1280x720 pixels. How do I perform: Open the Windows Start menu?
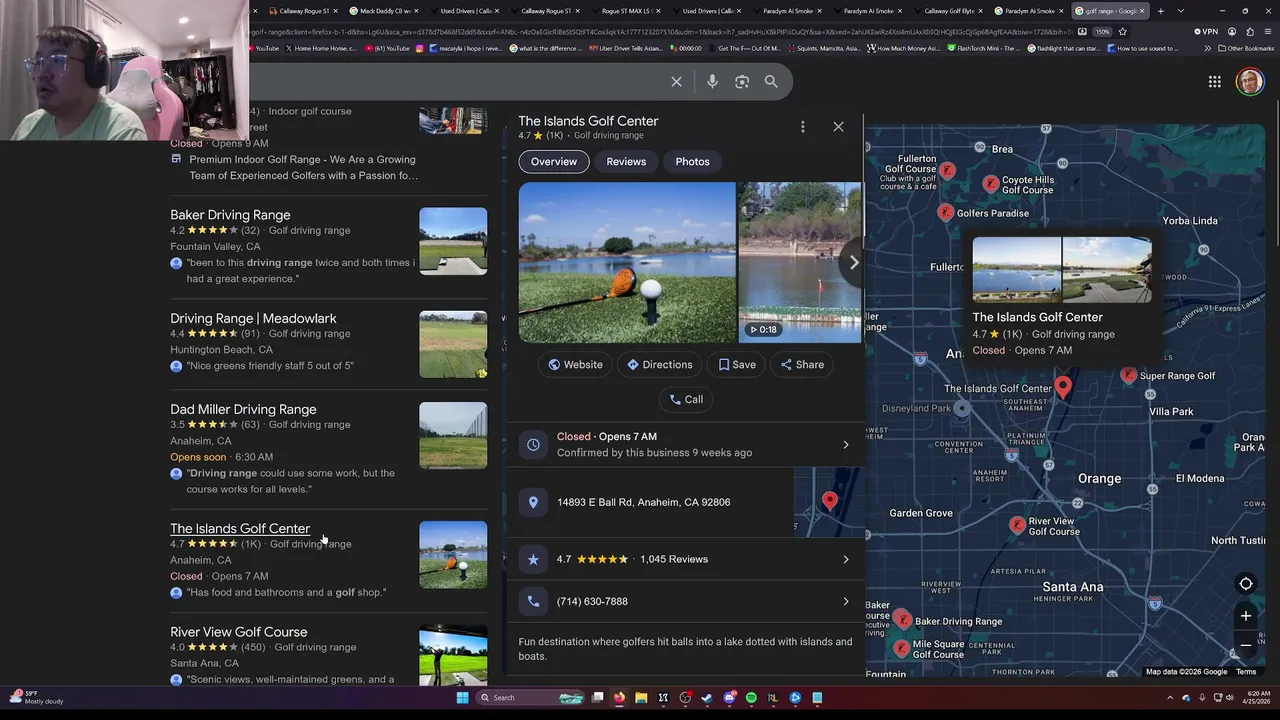462,698
